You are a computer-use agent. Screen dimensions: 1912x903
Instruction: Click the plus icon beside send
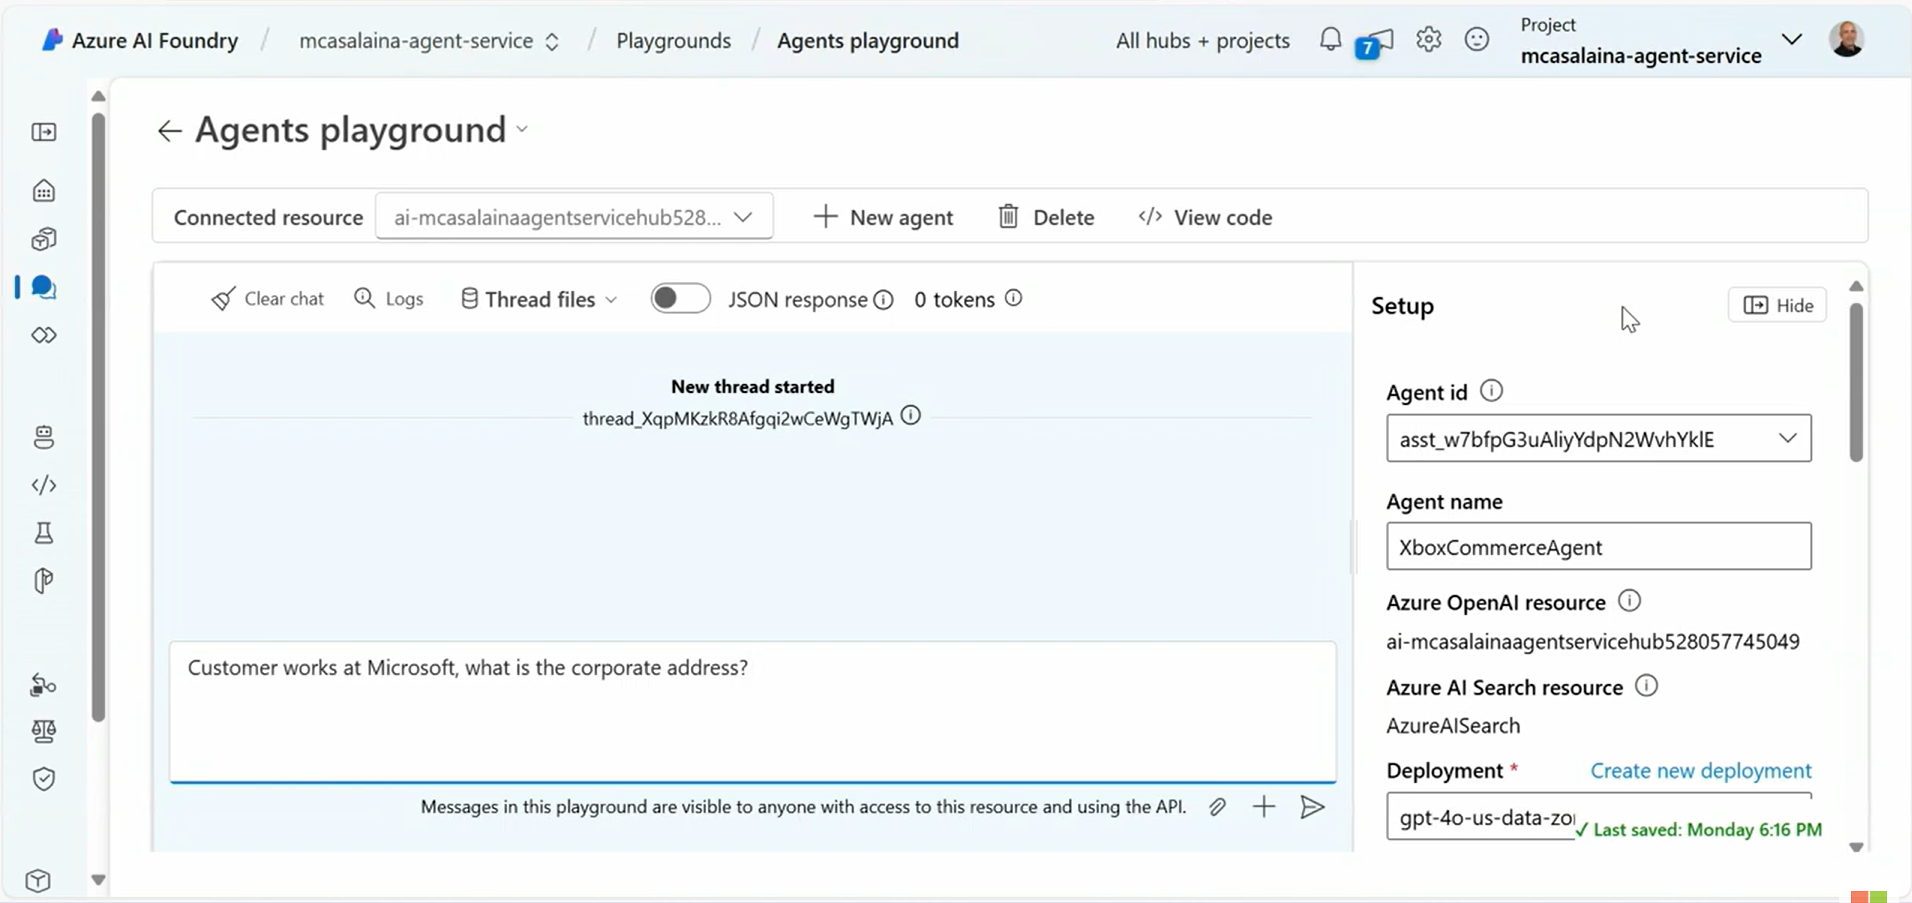[x=1264, y=807]
